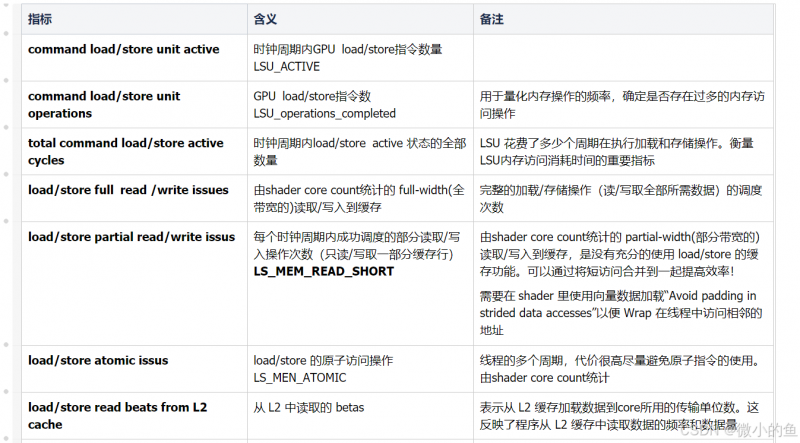The width and height of the screenshot is (800, 443).
Task: Click the remark starting 'LSU 花费了多少个周期'
Action: tap(623, 152)
